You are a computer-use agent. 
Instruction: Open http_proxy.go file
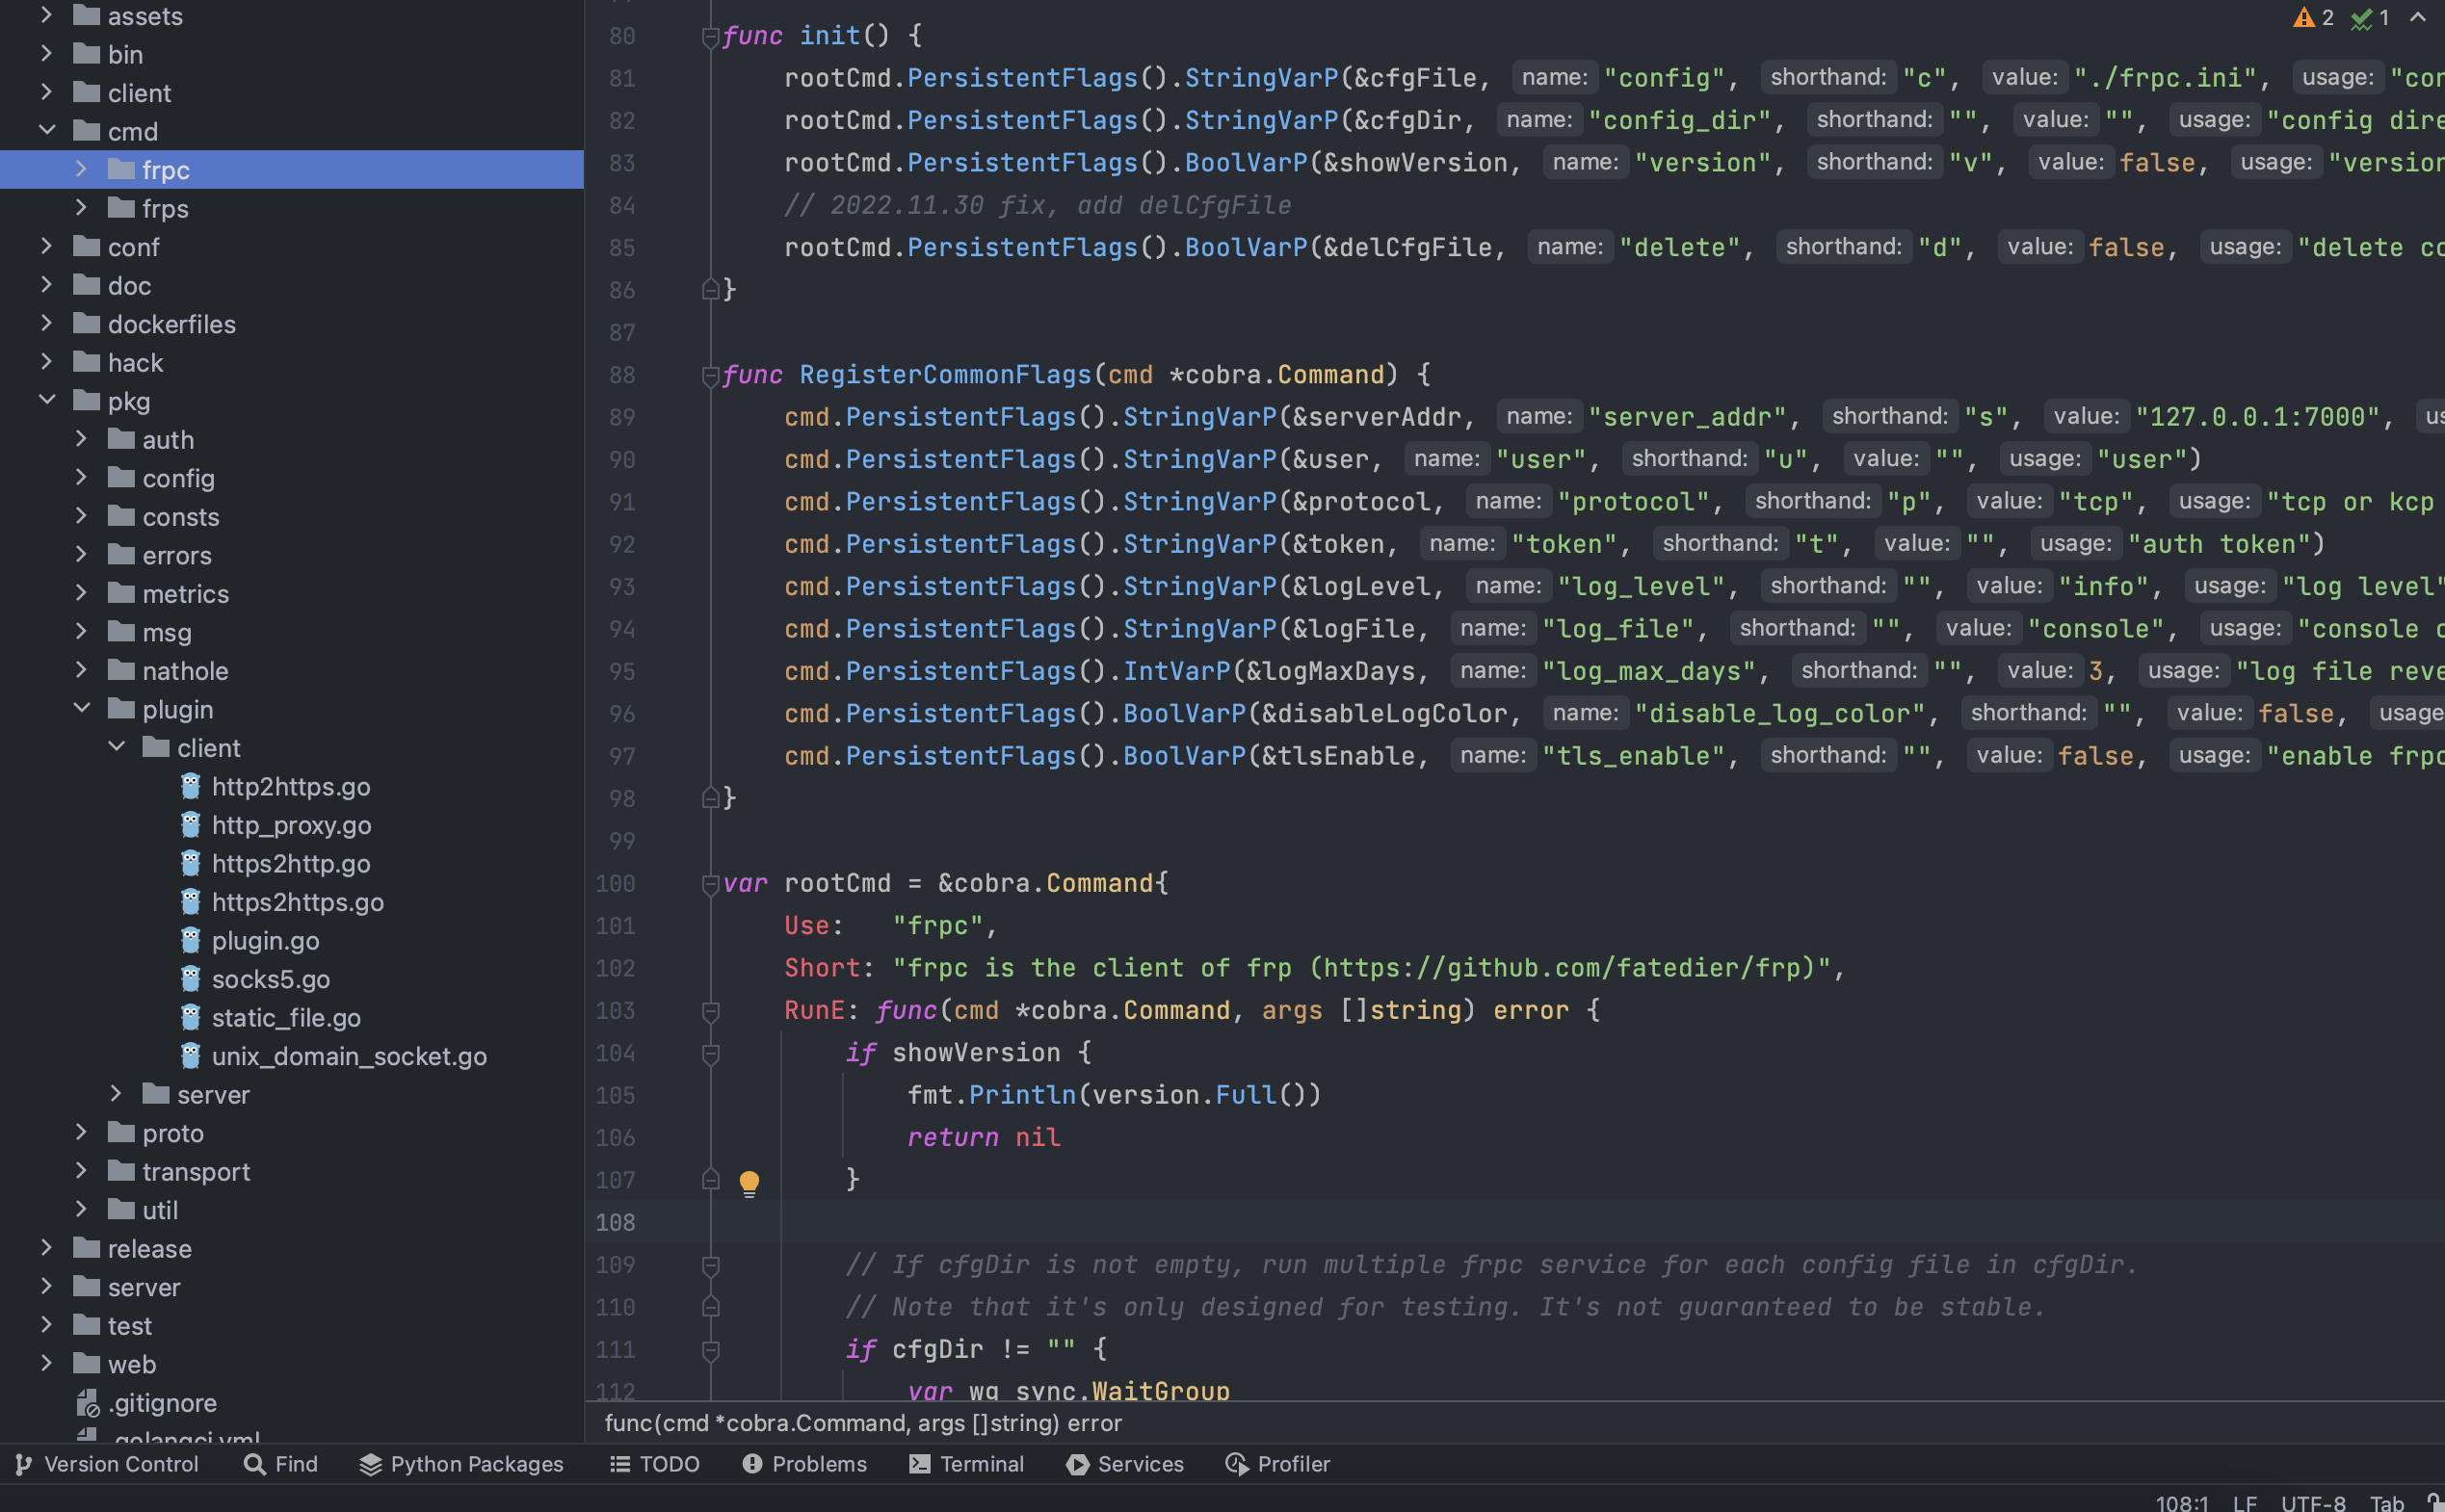click(x=291, y=825)
